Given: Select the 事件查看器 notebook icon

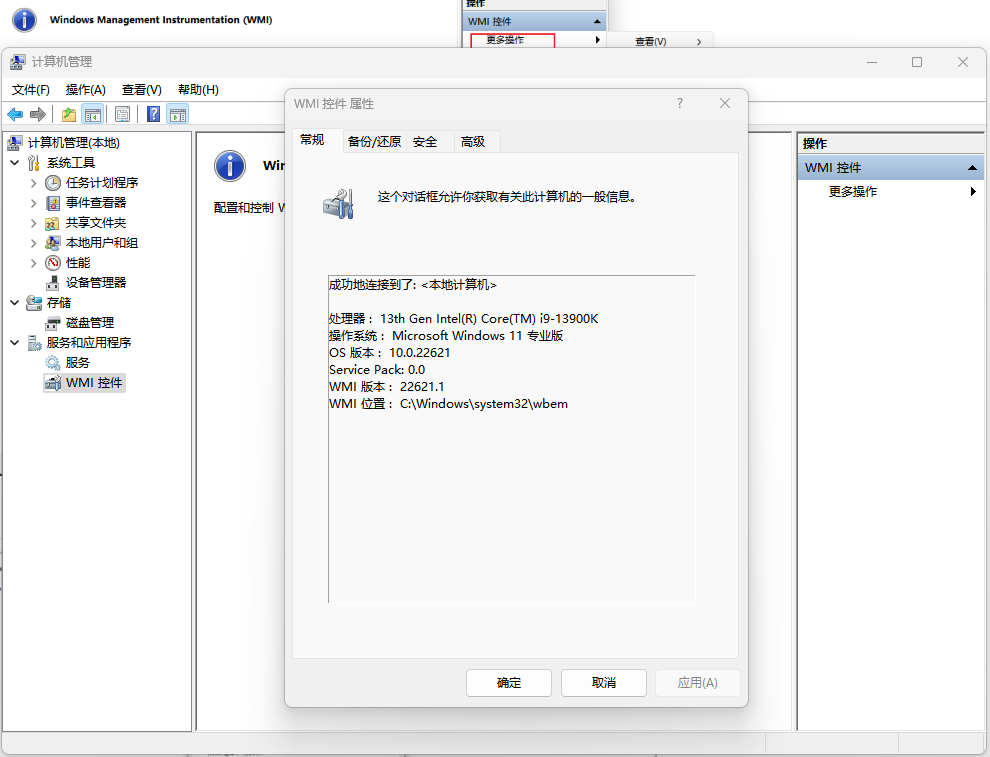Looking at the screenshot, I should 53,203.
